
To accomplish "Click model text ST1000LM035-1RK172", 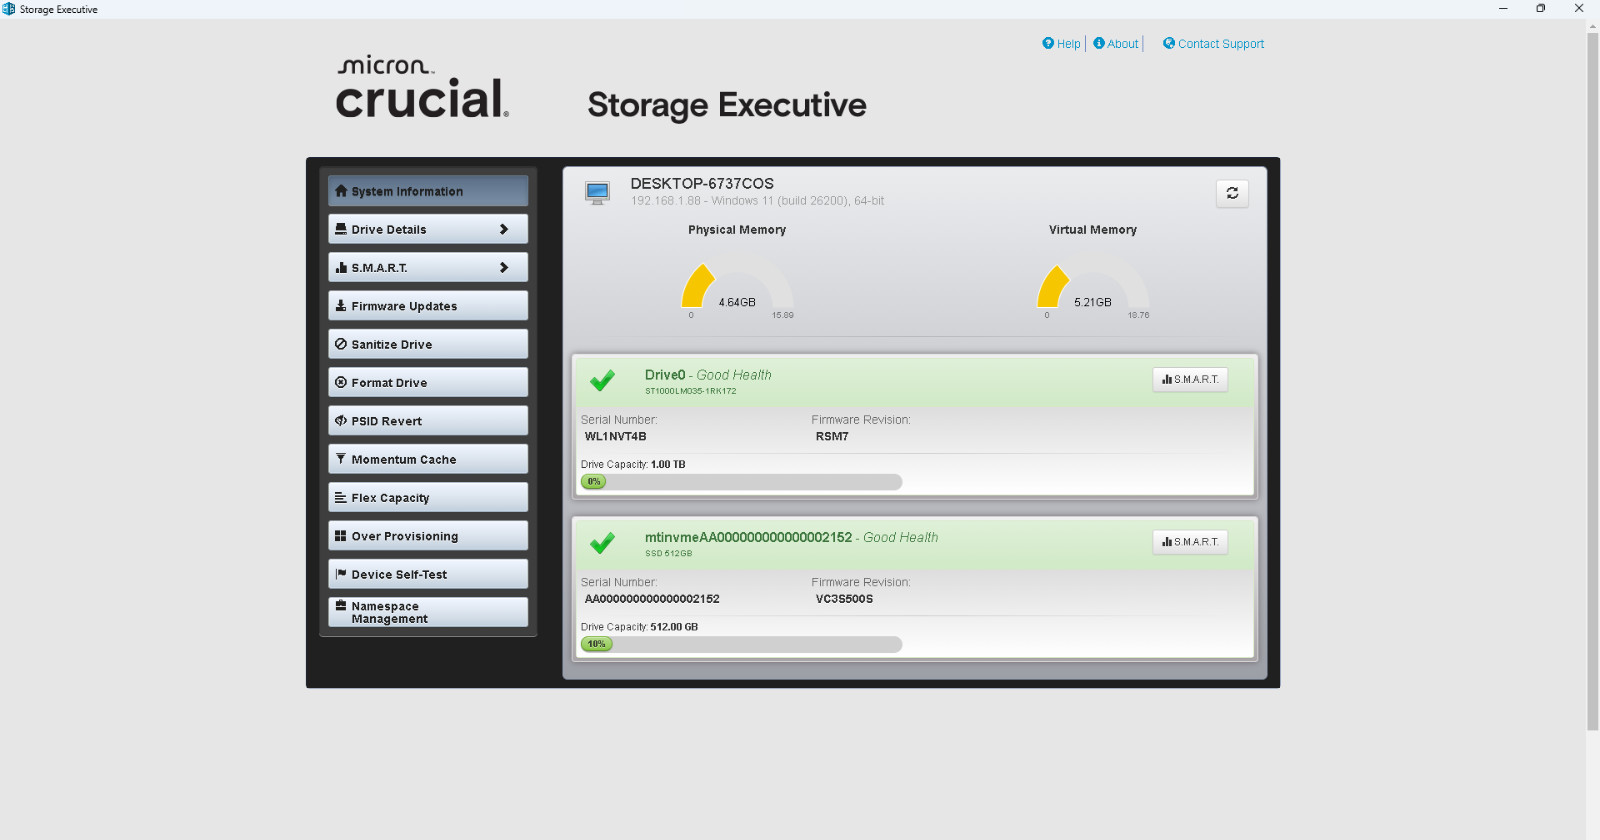I will click(x=690, y=391).
